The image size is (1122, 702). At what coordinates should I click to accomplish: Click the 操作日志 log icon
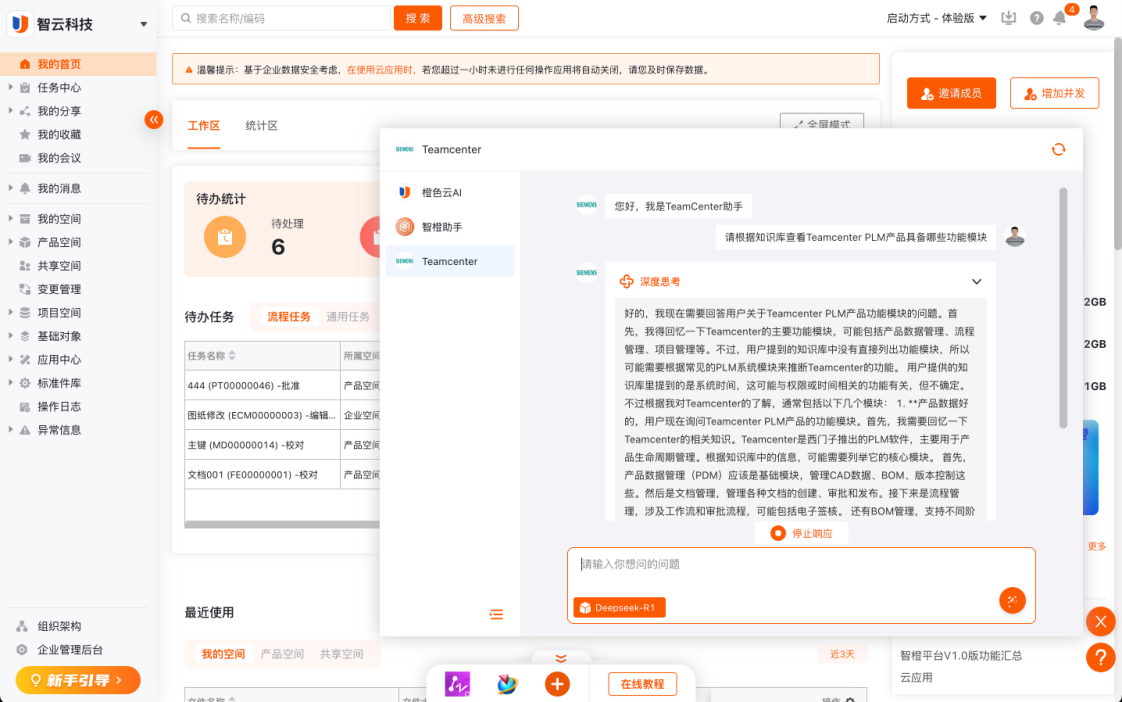[x=25, y=406]
